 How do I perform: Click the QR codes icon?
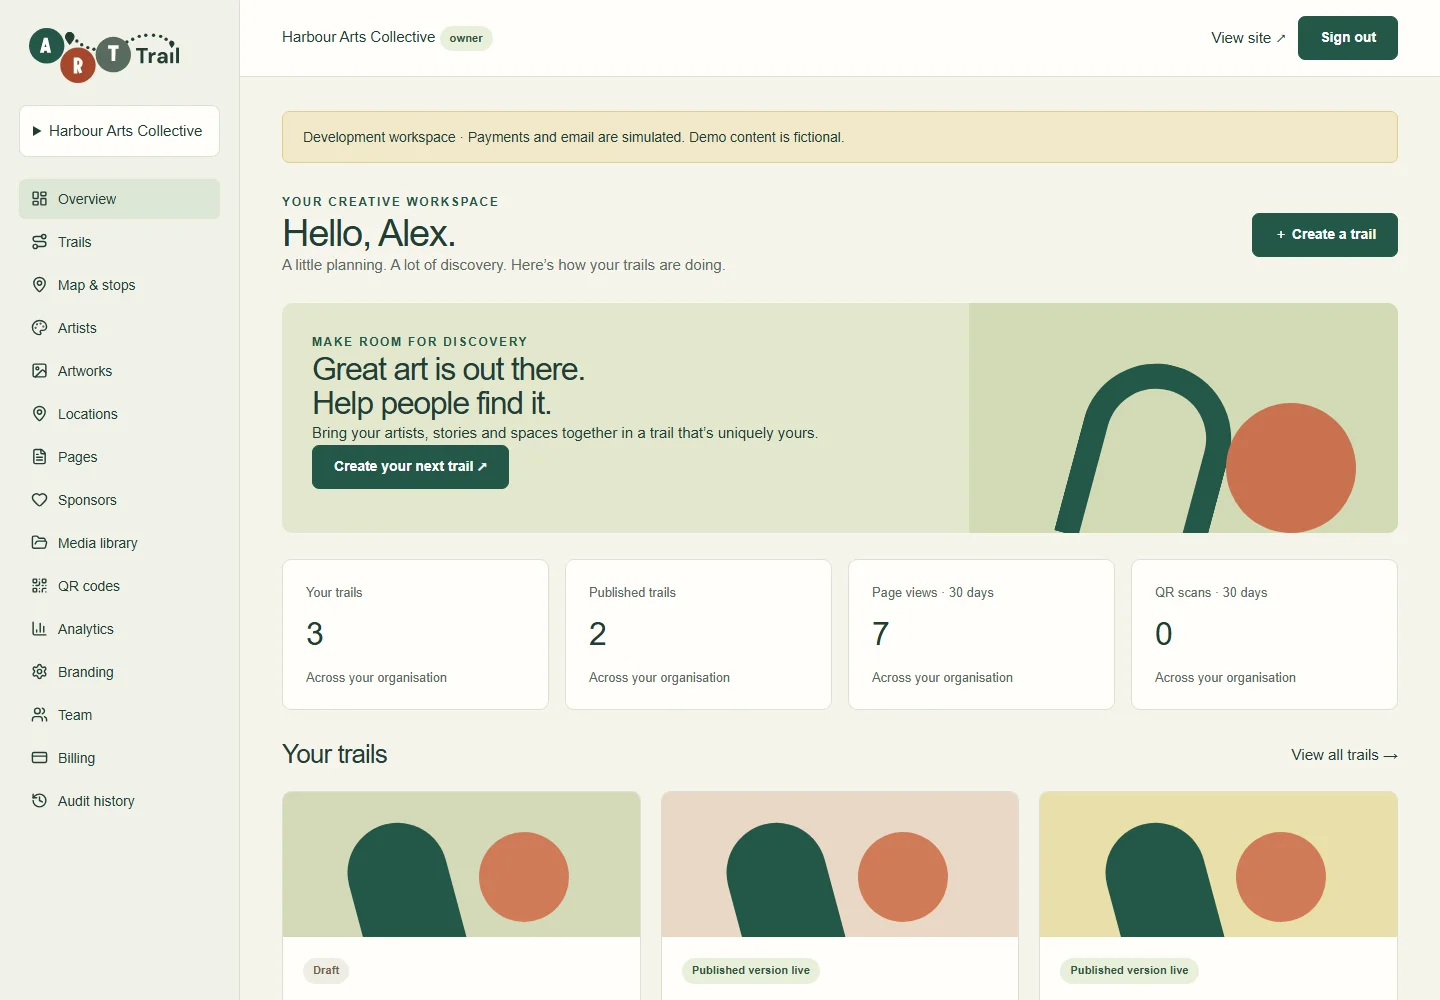[39, 586]
